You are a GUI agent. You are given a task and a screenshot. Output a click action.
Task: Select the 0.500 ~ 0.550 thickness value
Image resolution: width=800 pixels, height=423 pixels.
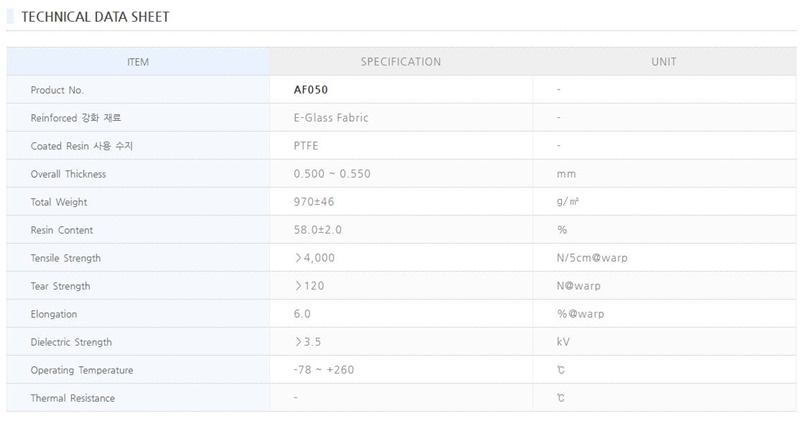tap(332, 174)
